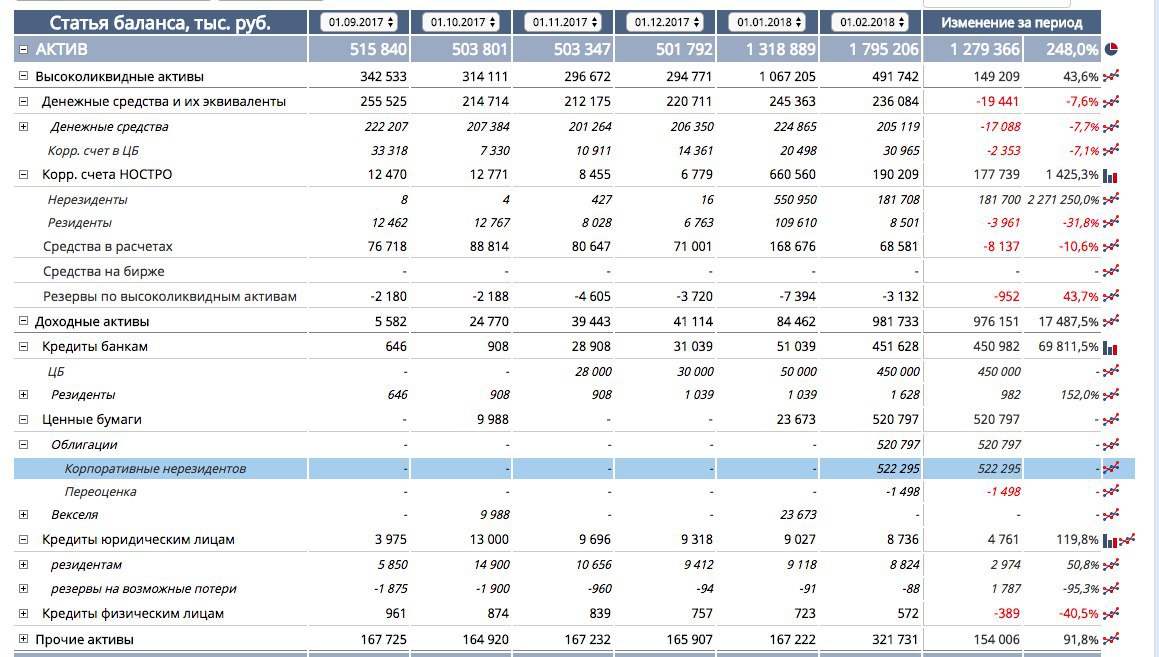Expand Кредиты физическим лицам row
The image size is (1159, 657).
[x=23, y=613]
